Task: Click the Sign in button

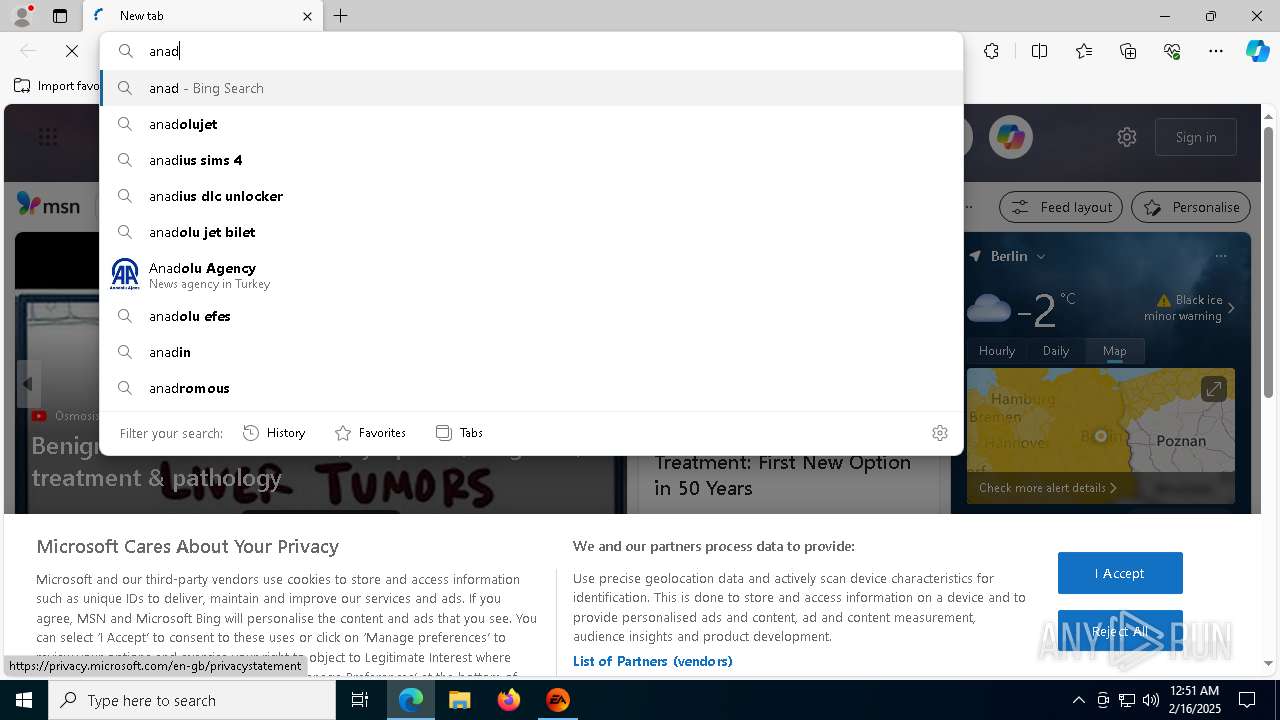Action: pos(1196,137)
